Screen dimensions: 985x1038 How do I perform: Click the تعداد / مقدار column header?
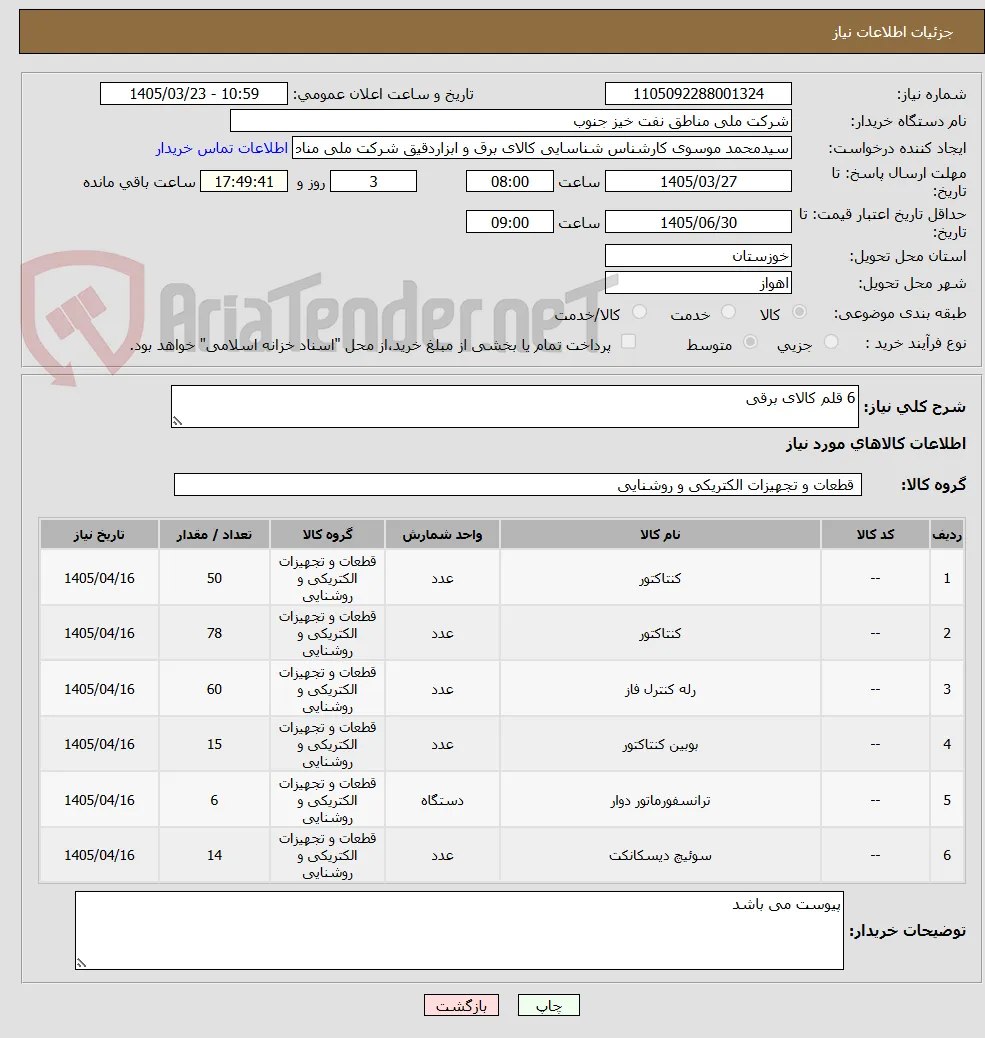point(214,534)
